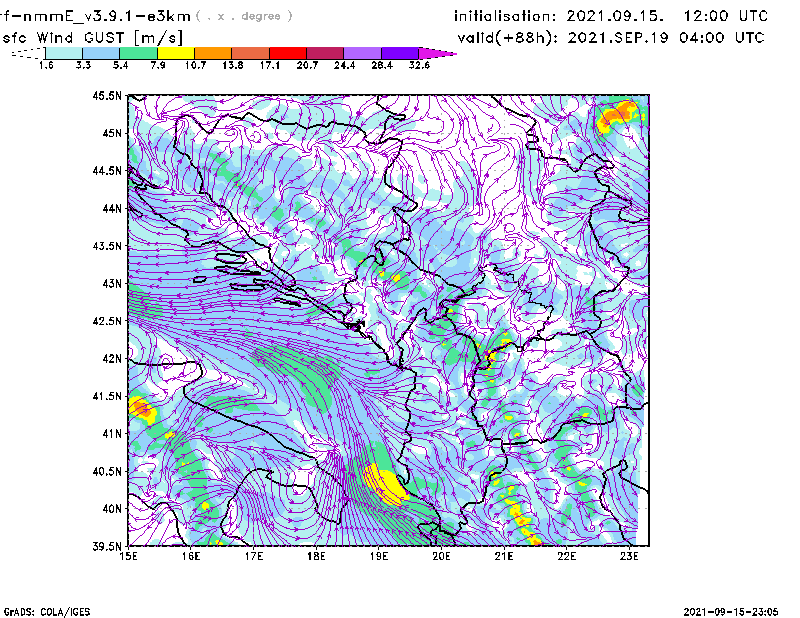The image size is (800, 618).
Task: Click the dashed white start of the legend
Action: (29, 53)
